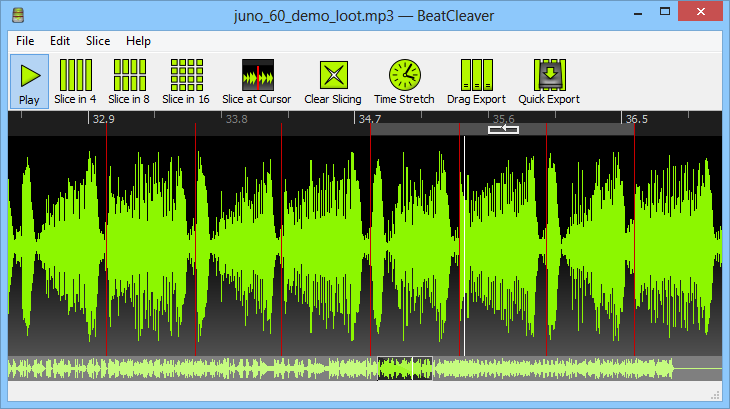Screen dimensions: 730x409
Task: Open the File menu
Action: 25,41
